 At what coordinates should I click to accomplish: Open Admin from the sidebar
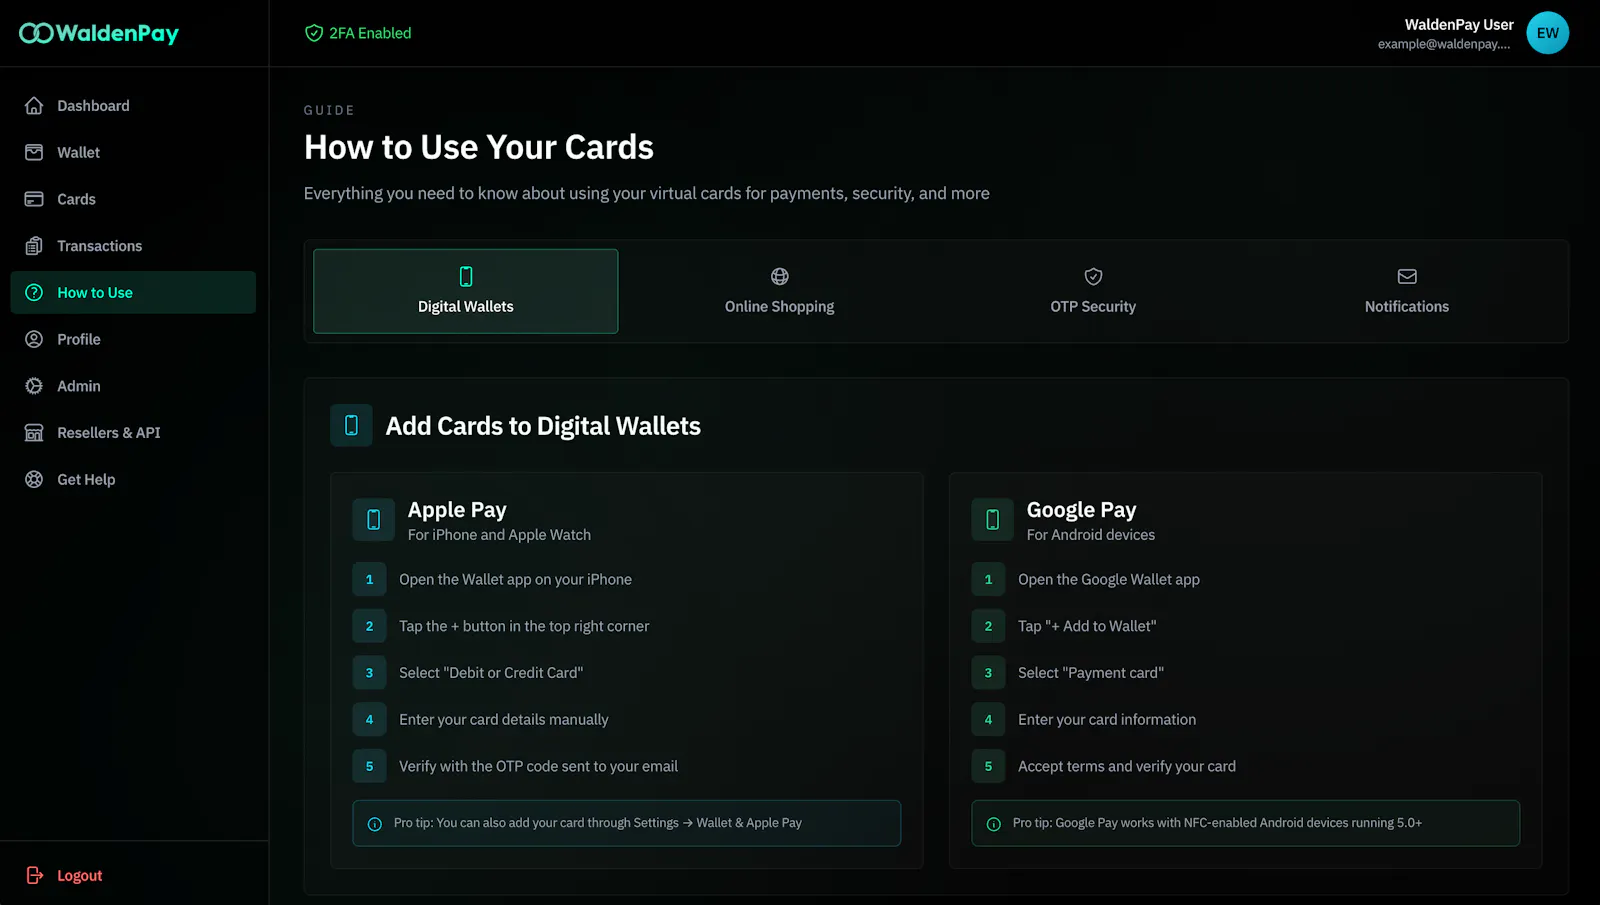[x=133, y=386]
